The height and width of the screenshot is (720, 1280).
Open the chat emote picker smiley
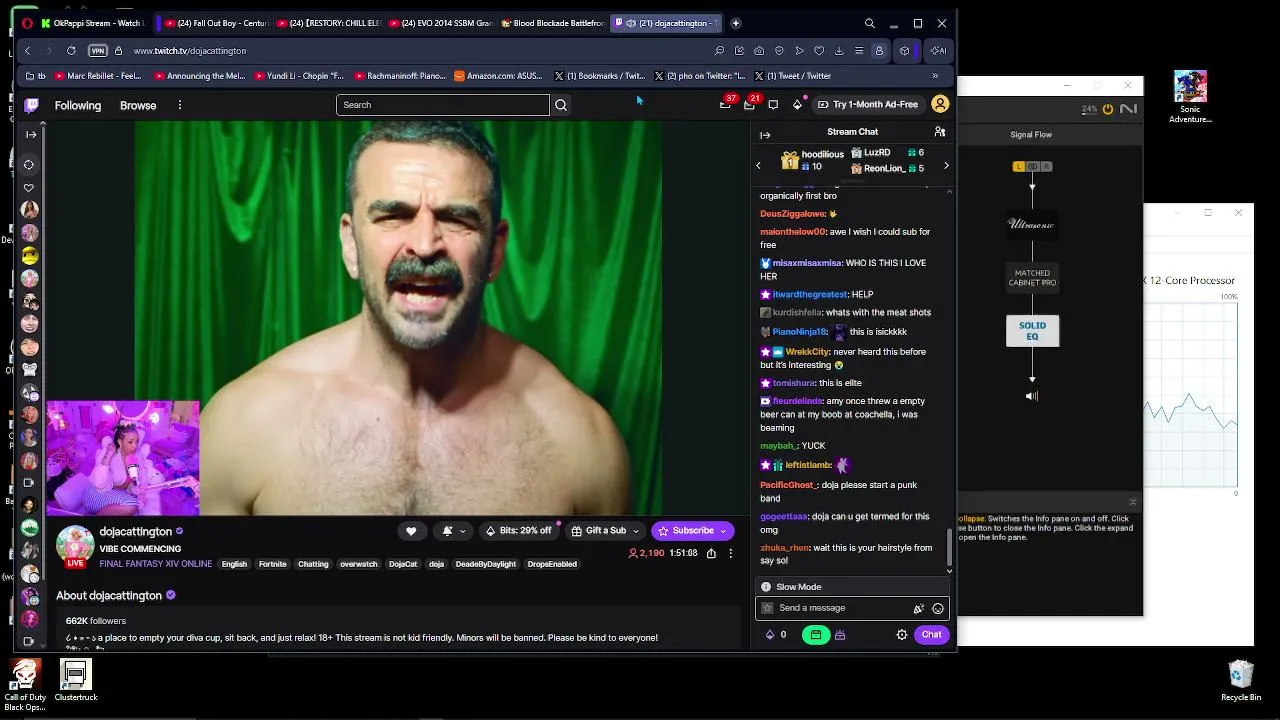[x=938, y=608]
